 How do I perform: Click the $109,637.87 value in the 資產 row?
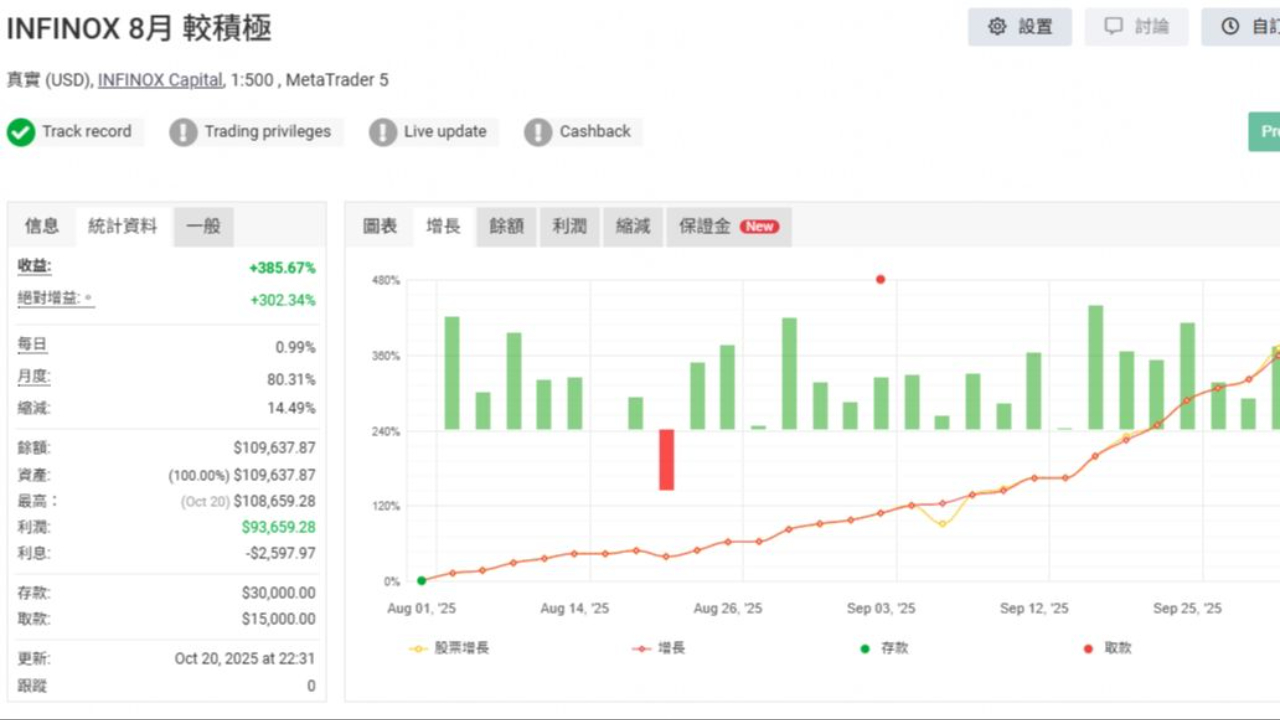(x=274, y=475)
